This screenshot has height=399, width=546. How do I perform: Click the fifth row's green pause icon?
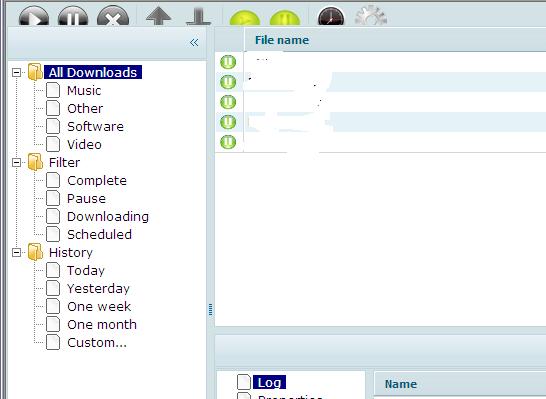(x=228, y=142)
